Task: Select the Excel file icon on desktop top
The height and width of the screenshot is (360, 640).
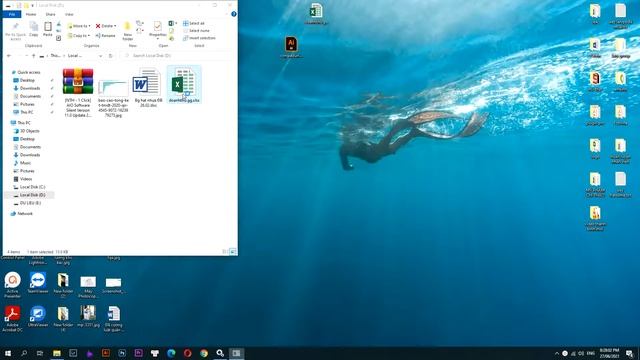Action: 316,14
